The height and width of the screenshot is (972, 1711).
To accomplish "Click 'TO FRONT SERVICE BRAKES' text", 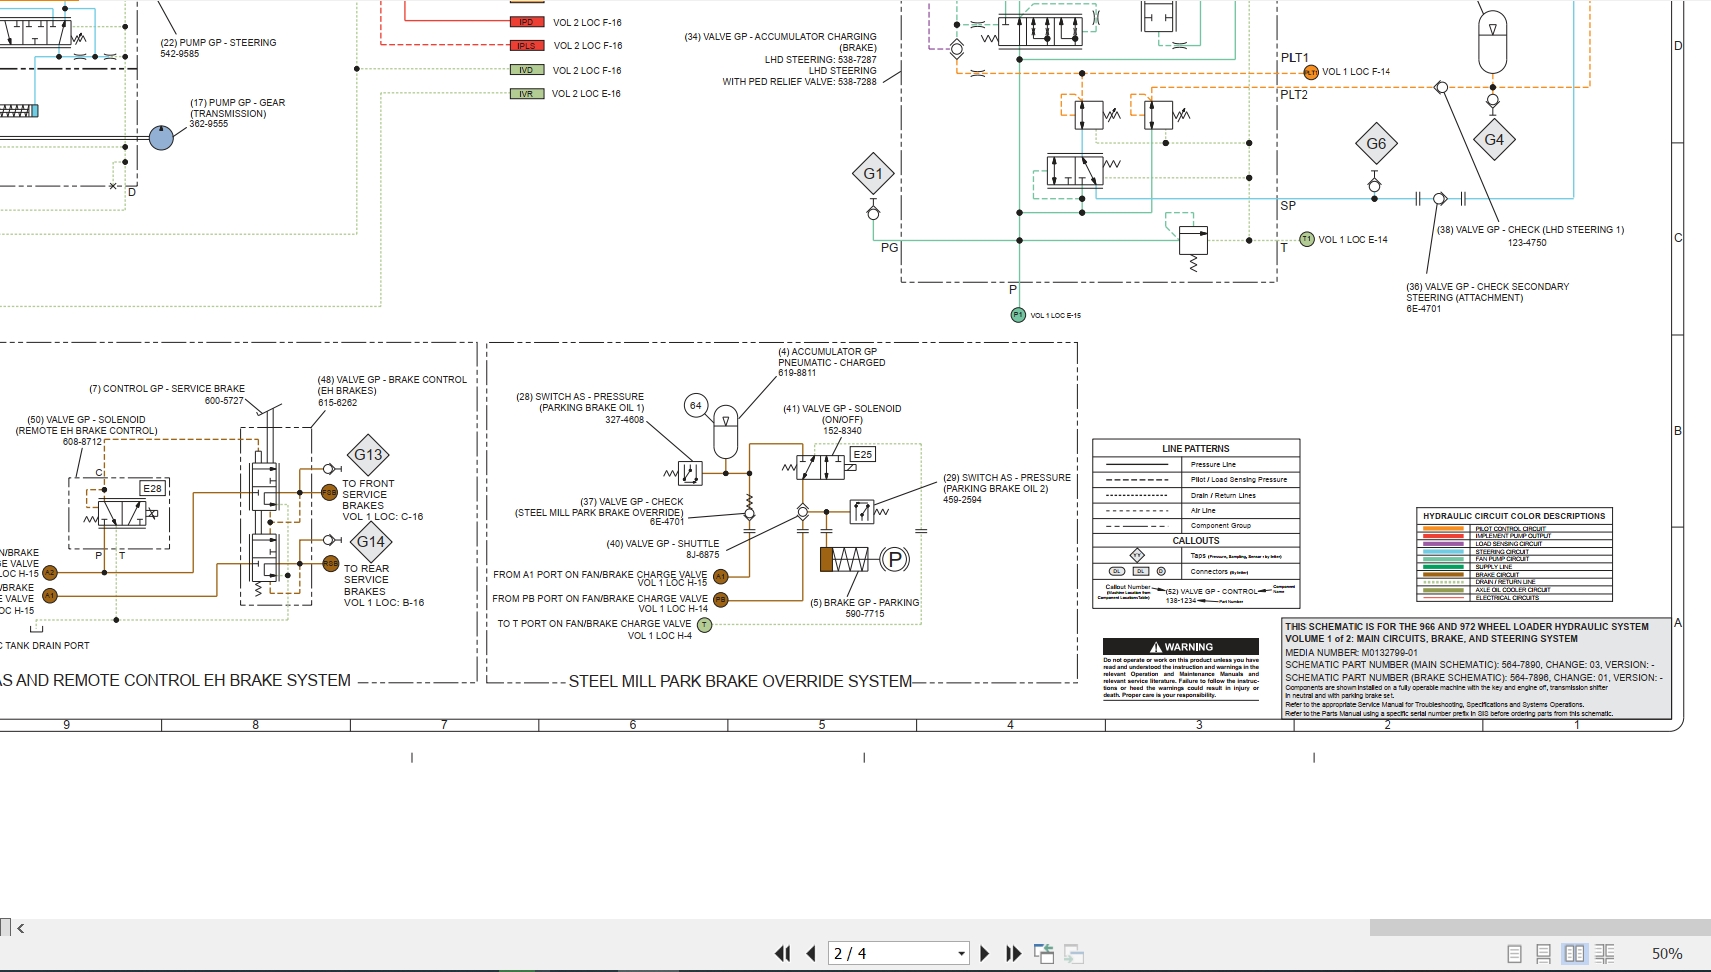I will pyautogui.click(x=368, y=495).
